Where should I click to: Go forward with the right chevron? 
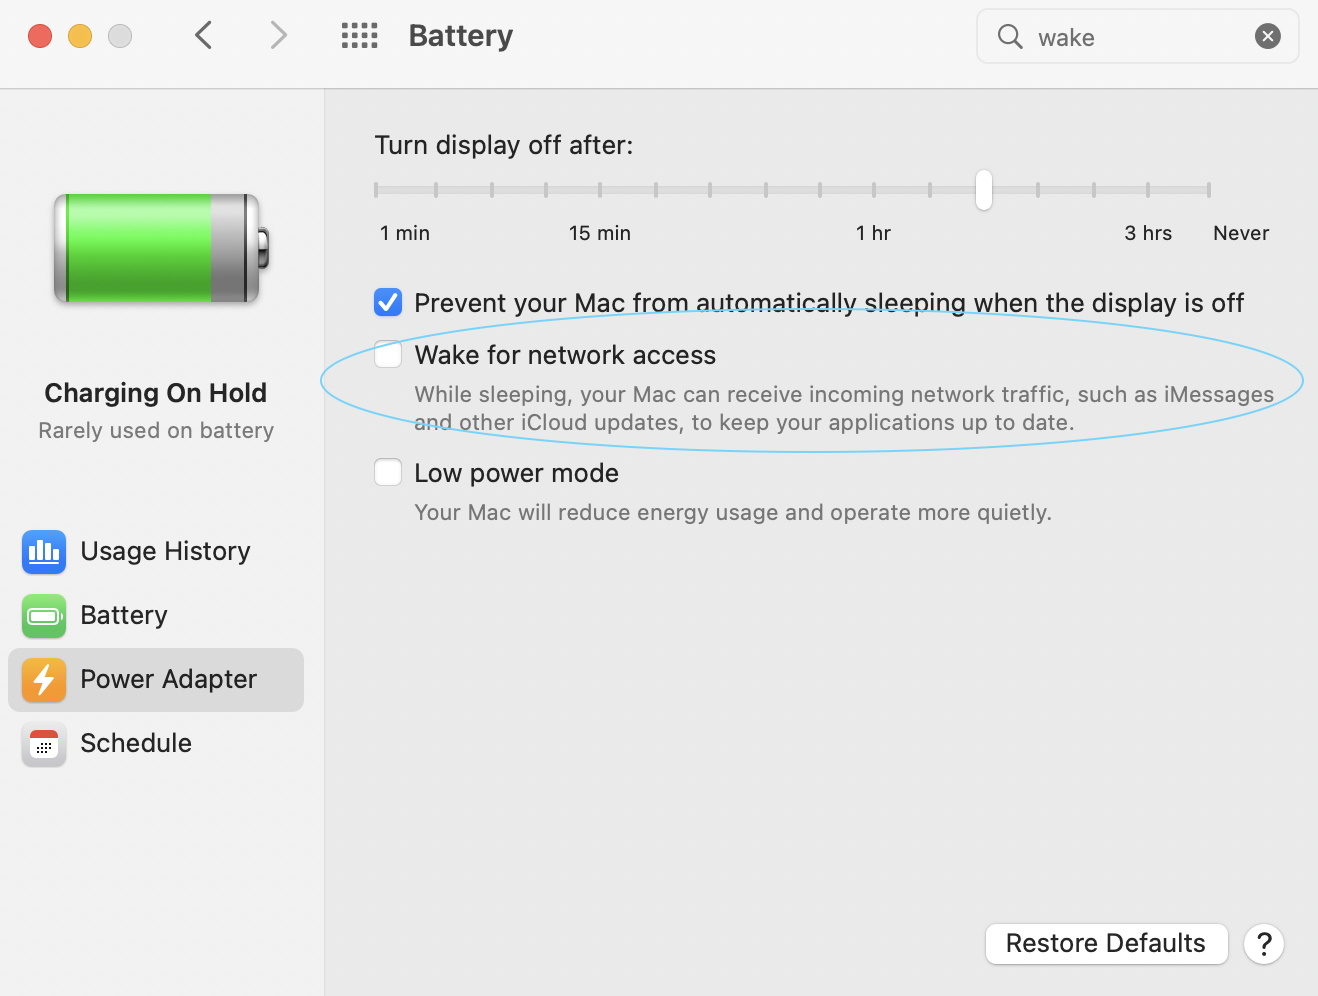(278, 36)
